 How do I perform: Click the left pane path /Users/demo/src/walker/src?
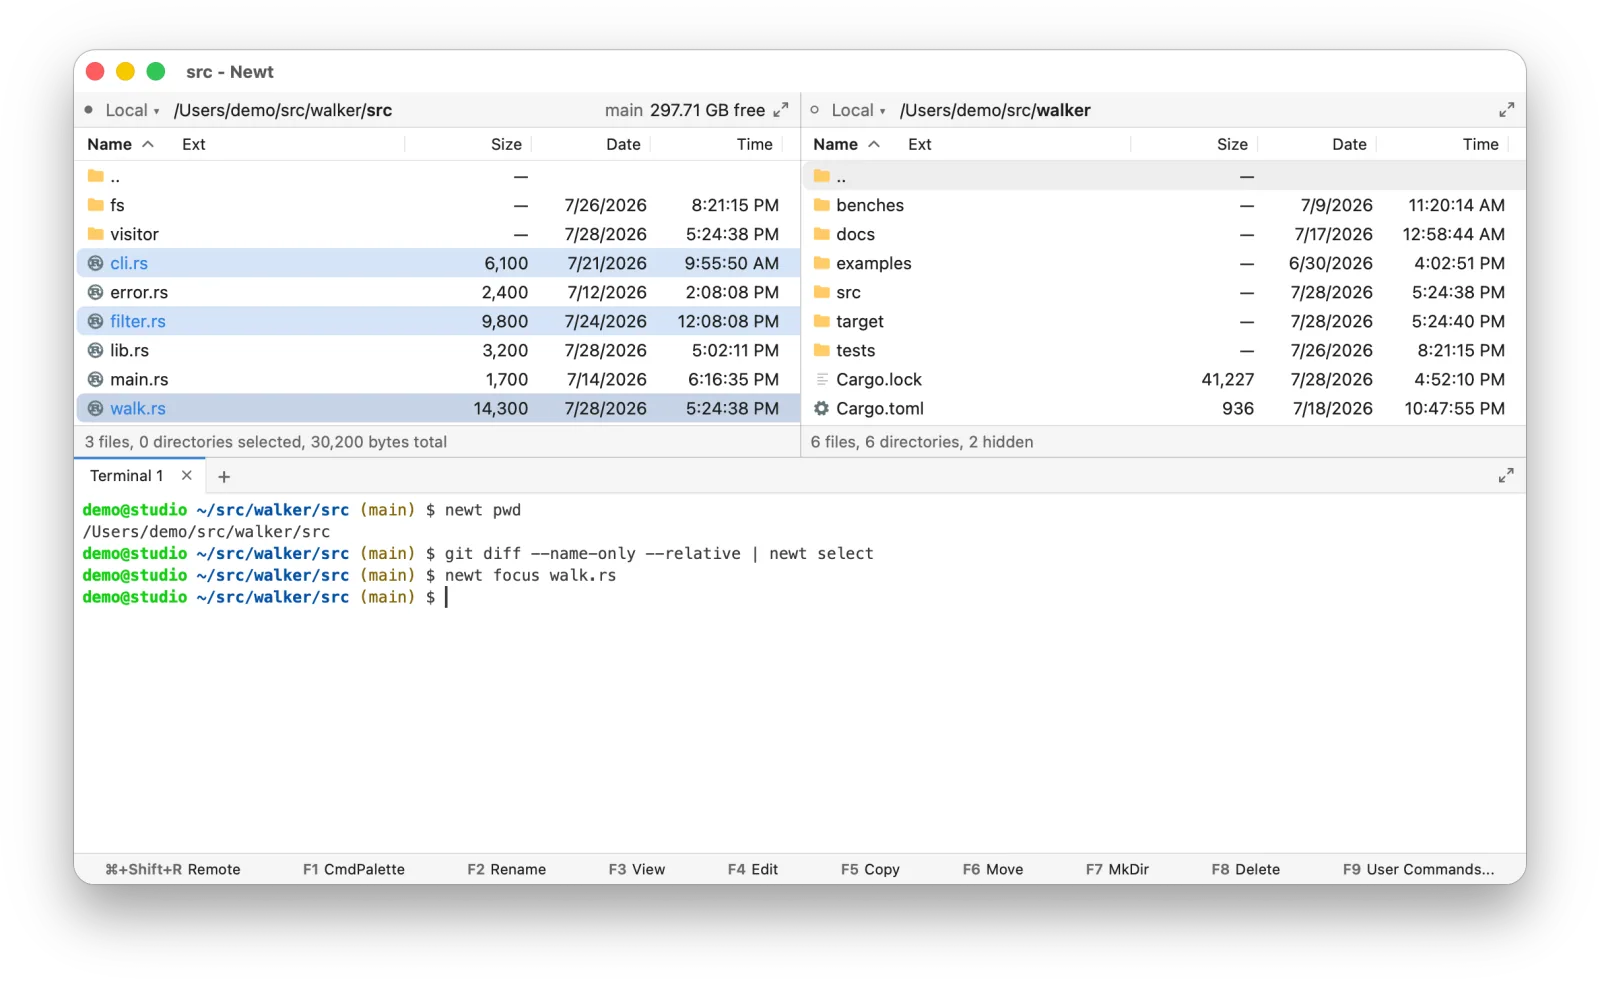coord(283,110)
